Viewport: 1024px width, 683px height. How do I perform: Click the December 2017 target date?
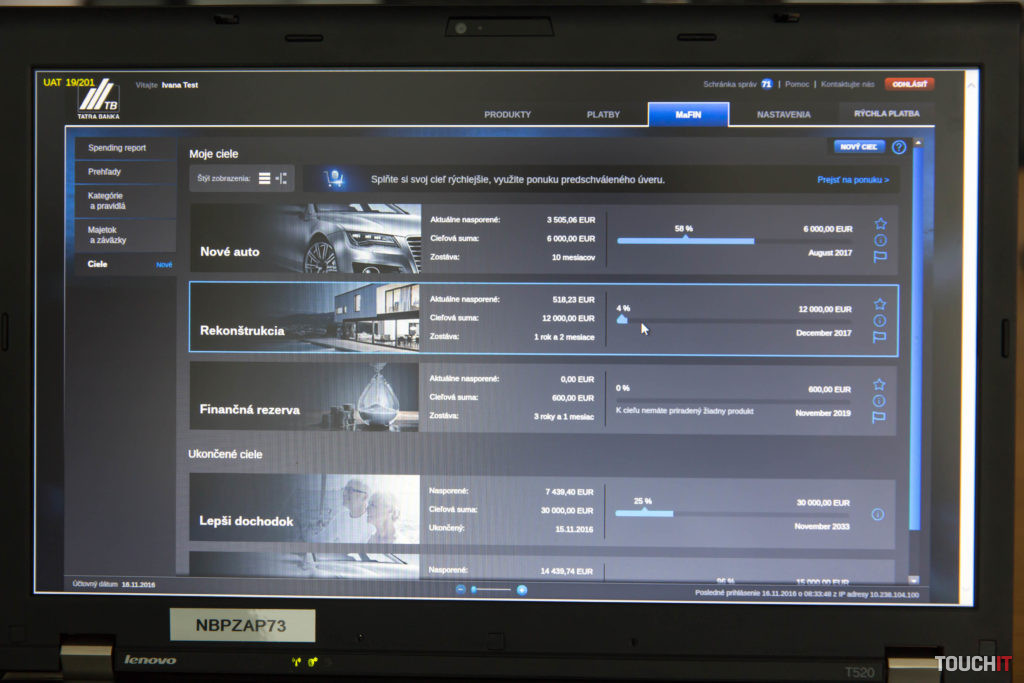[824, 333]
